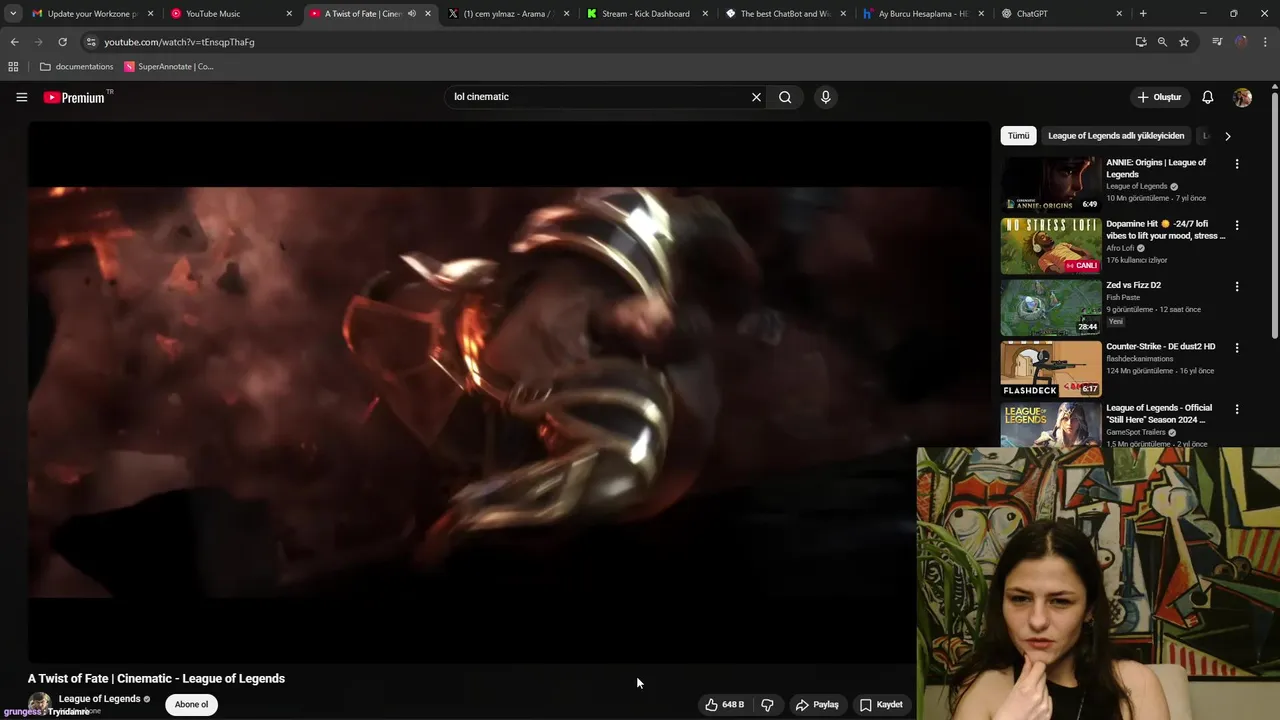This screenshot has height=720, width=1280.
Task: Open media control icon in browser toolbar
Action: (1217, 42)
